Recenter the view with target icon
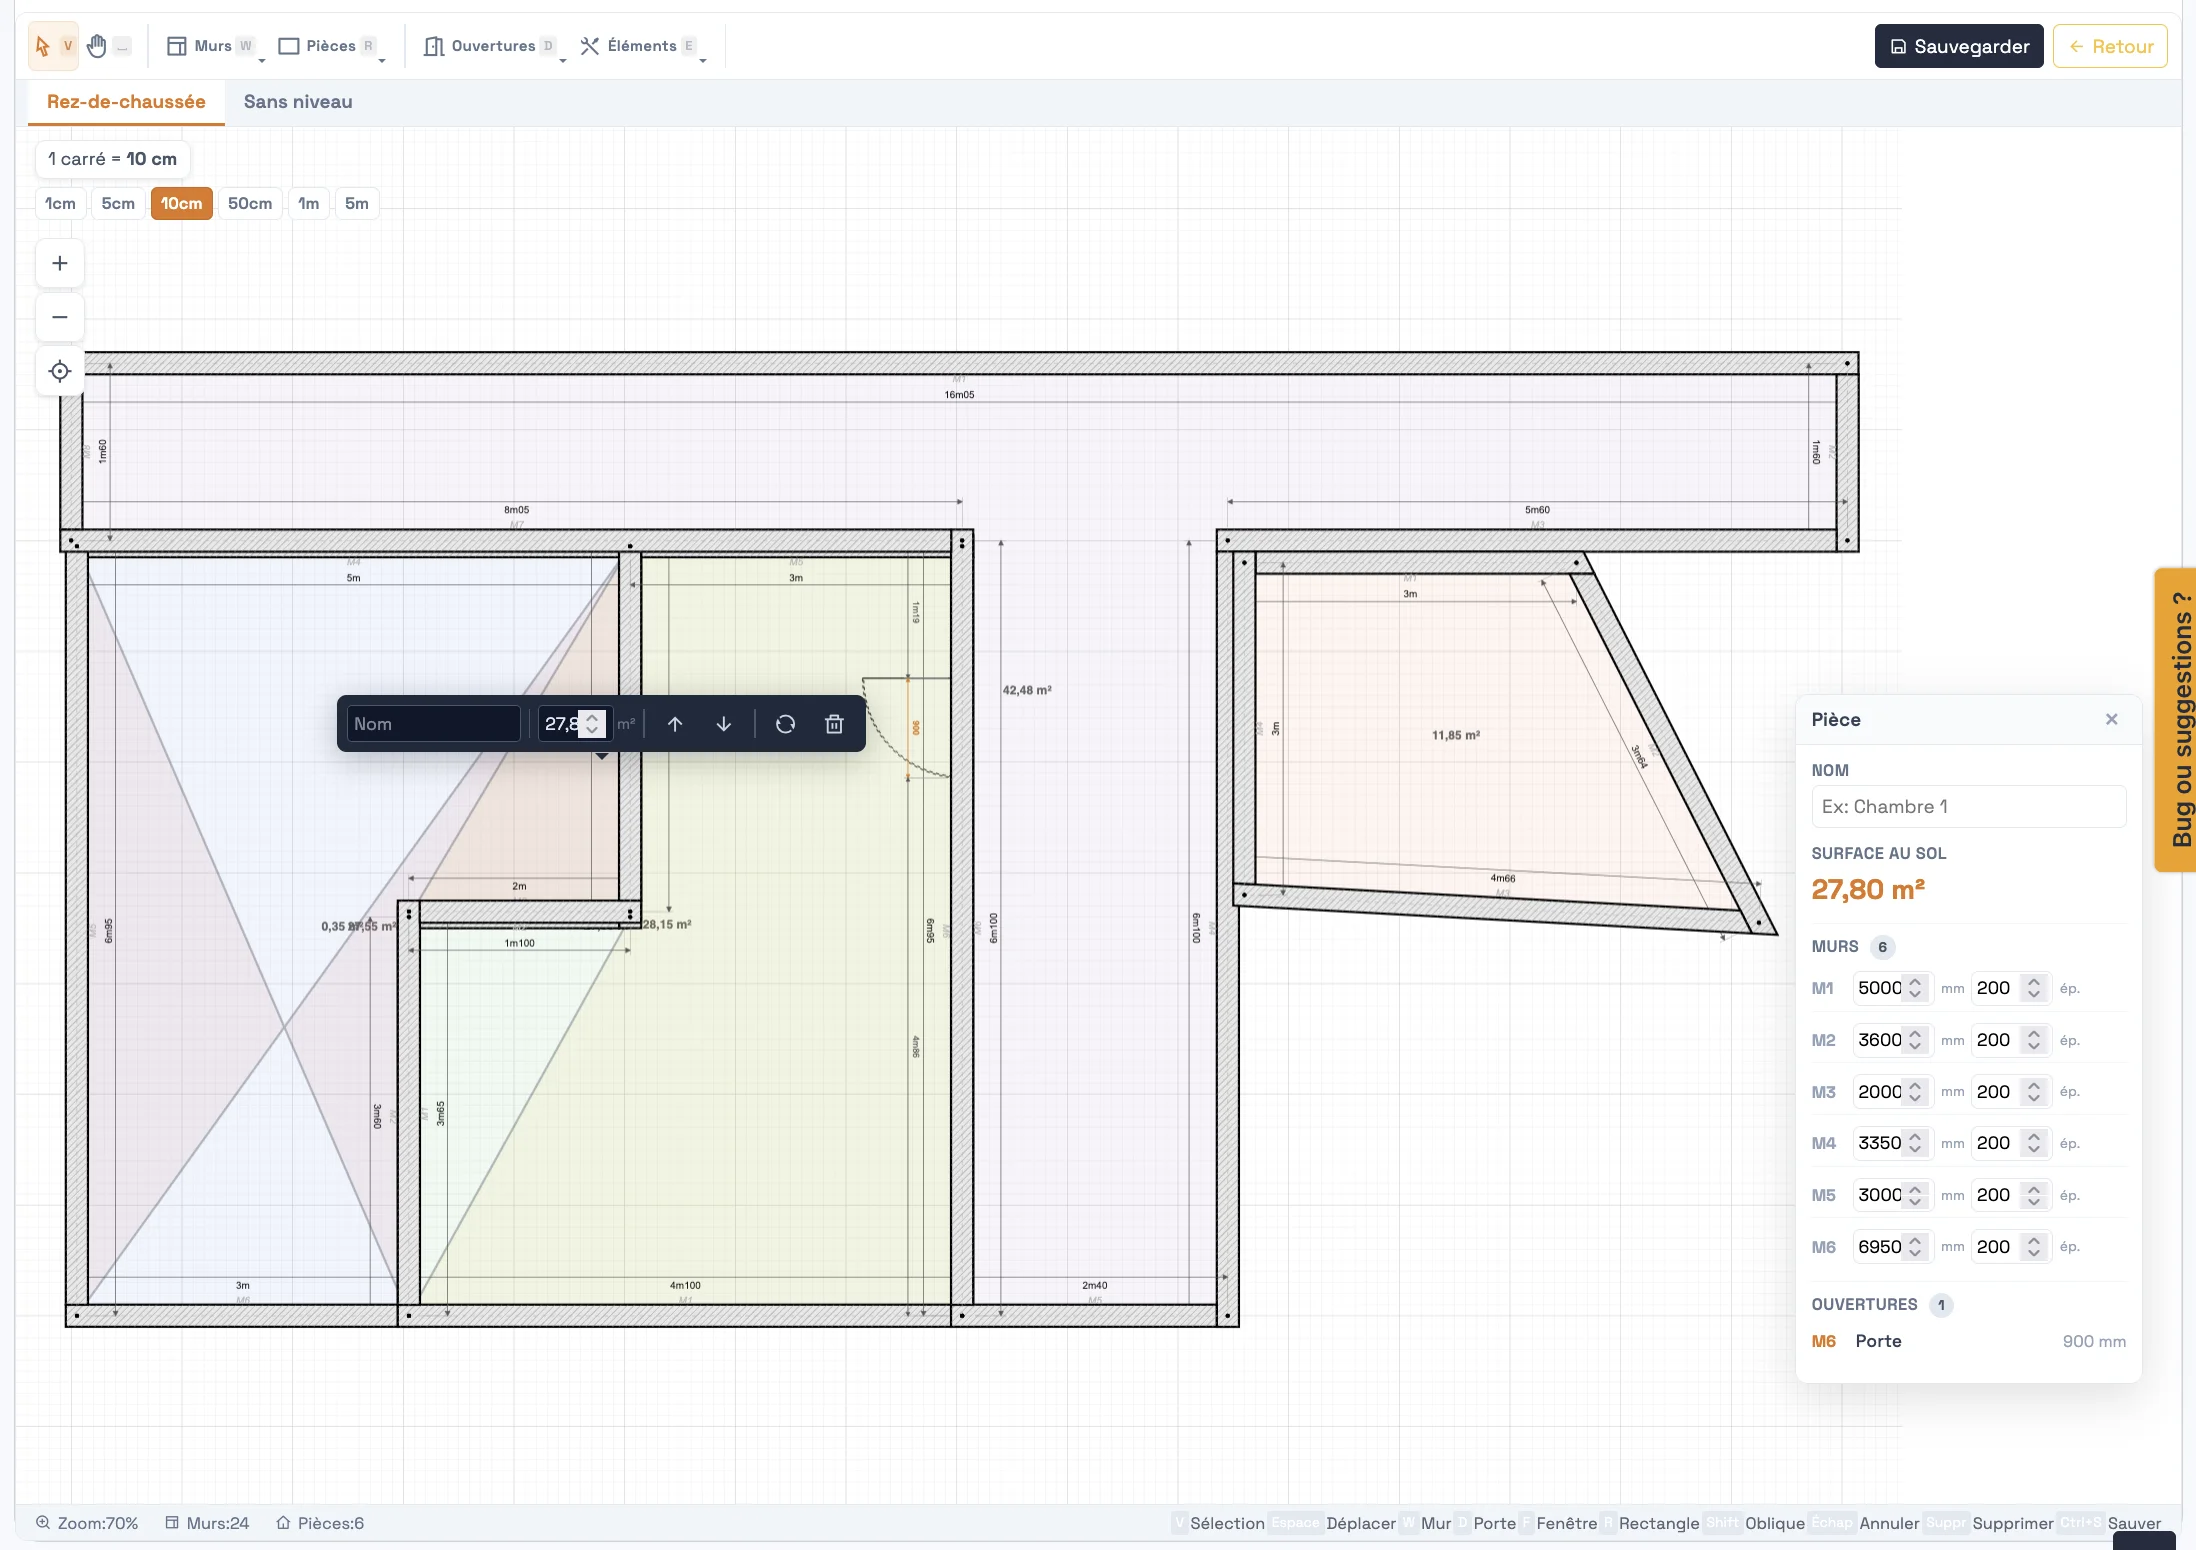 click(60, 371)
